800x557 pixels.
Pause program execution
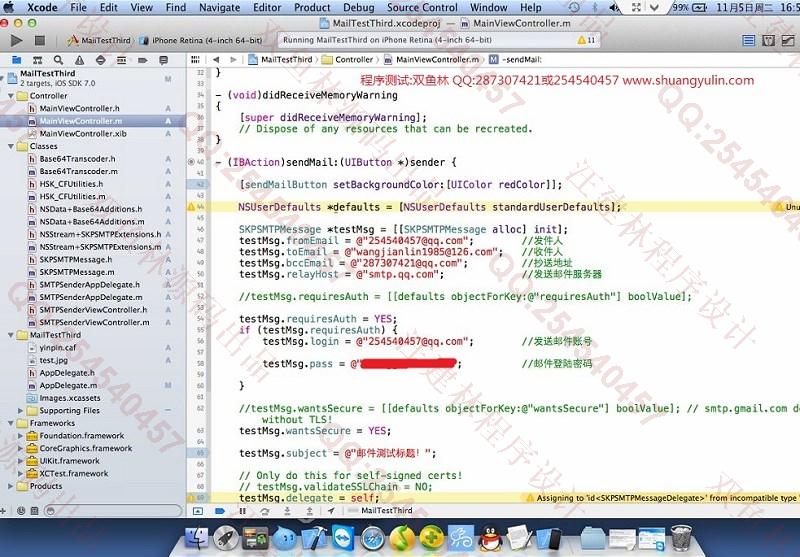pos(242,511)
